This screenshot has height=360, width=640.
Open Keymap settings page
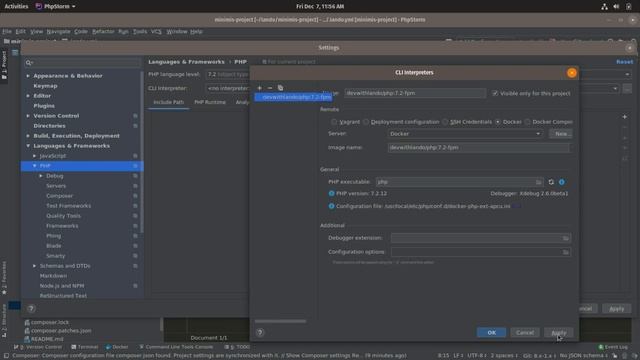pyautogui.click(x=45, y=86)
